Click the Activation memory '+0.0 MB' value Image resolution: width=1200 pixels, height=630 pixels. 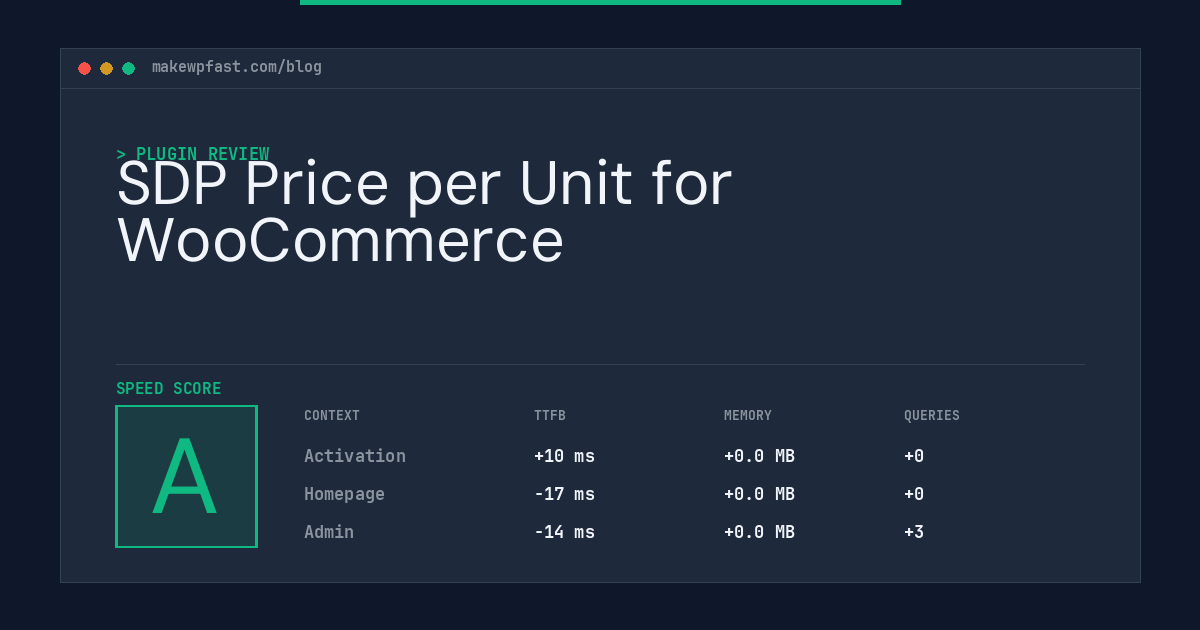tap(759, 456)
